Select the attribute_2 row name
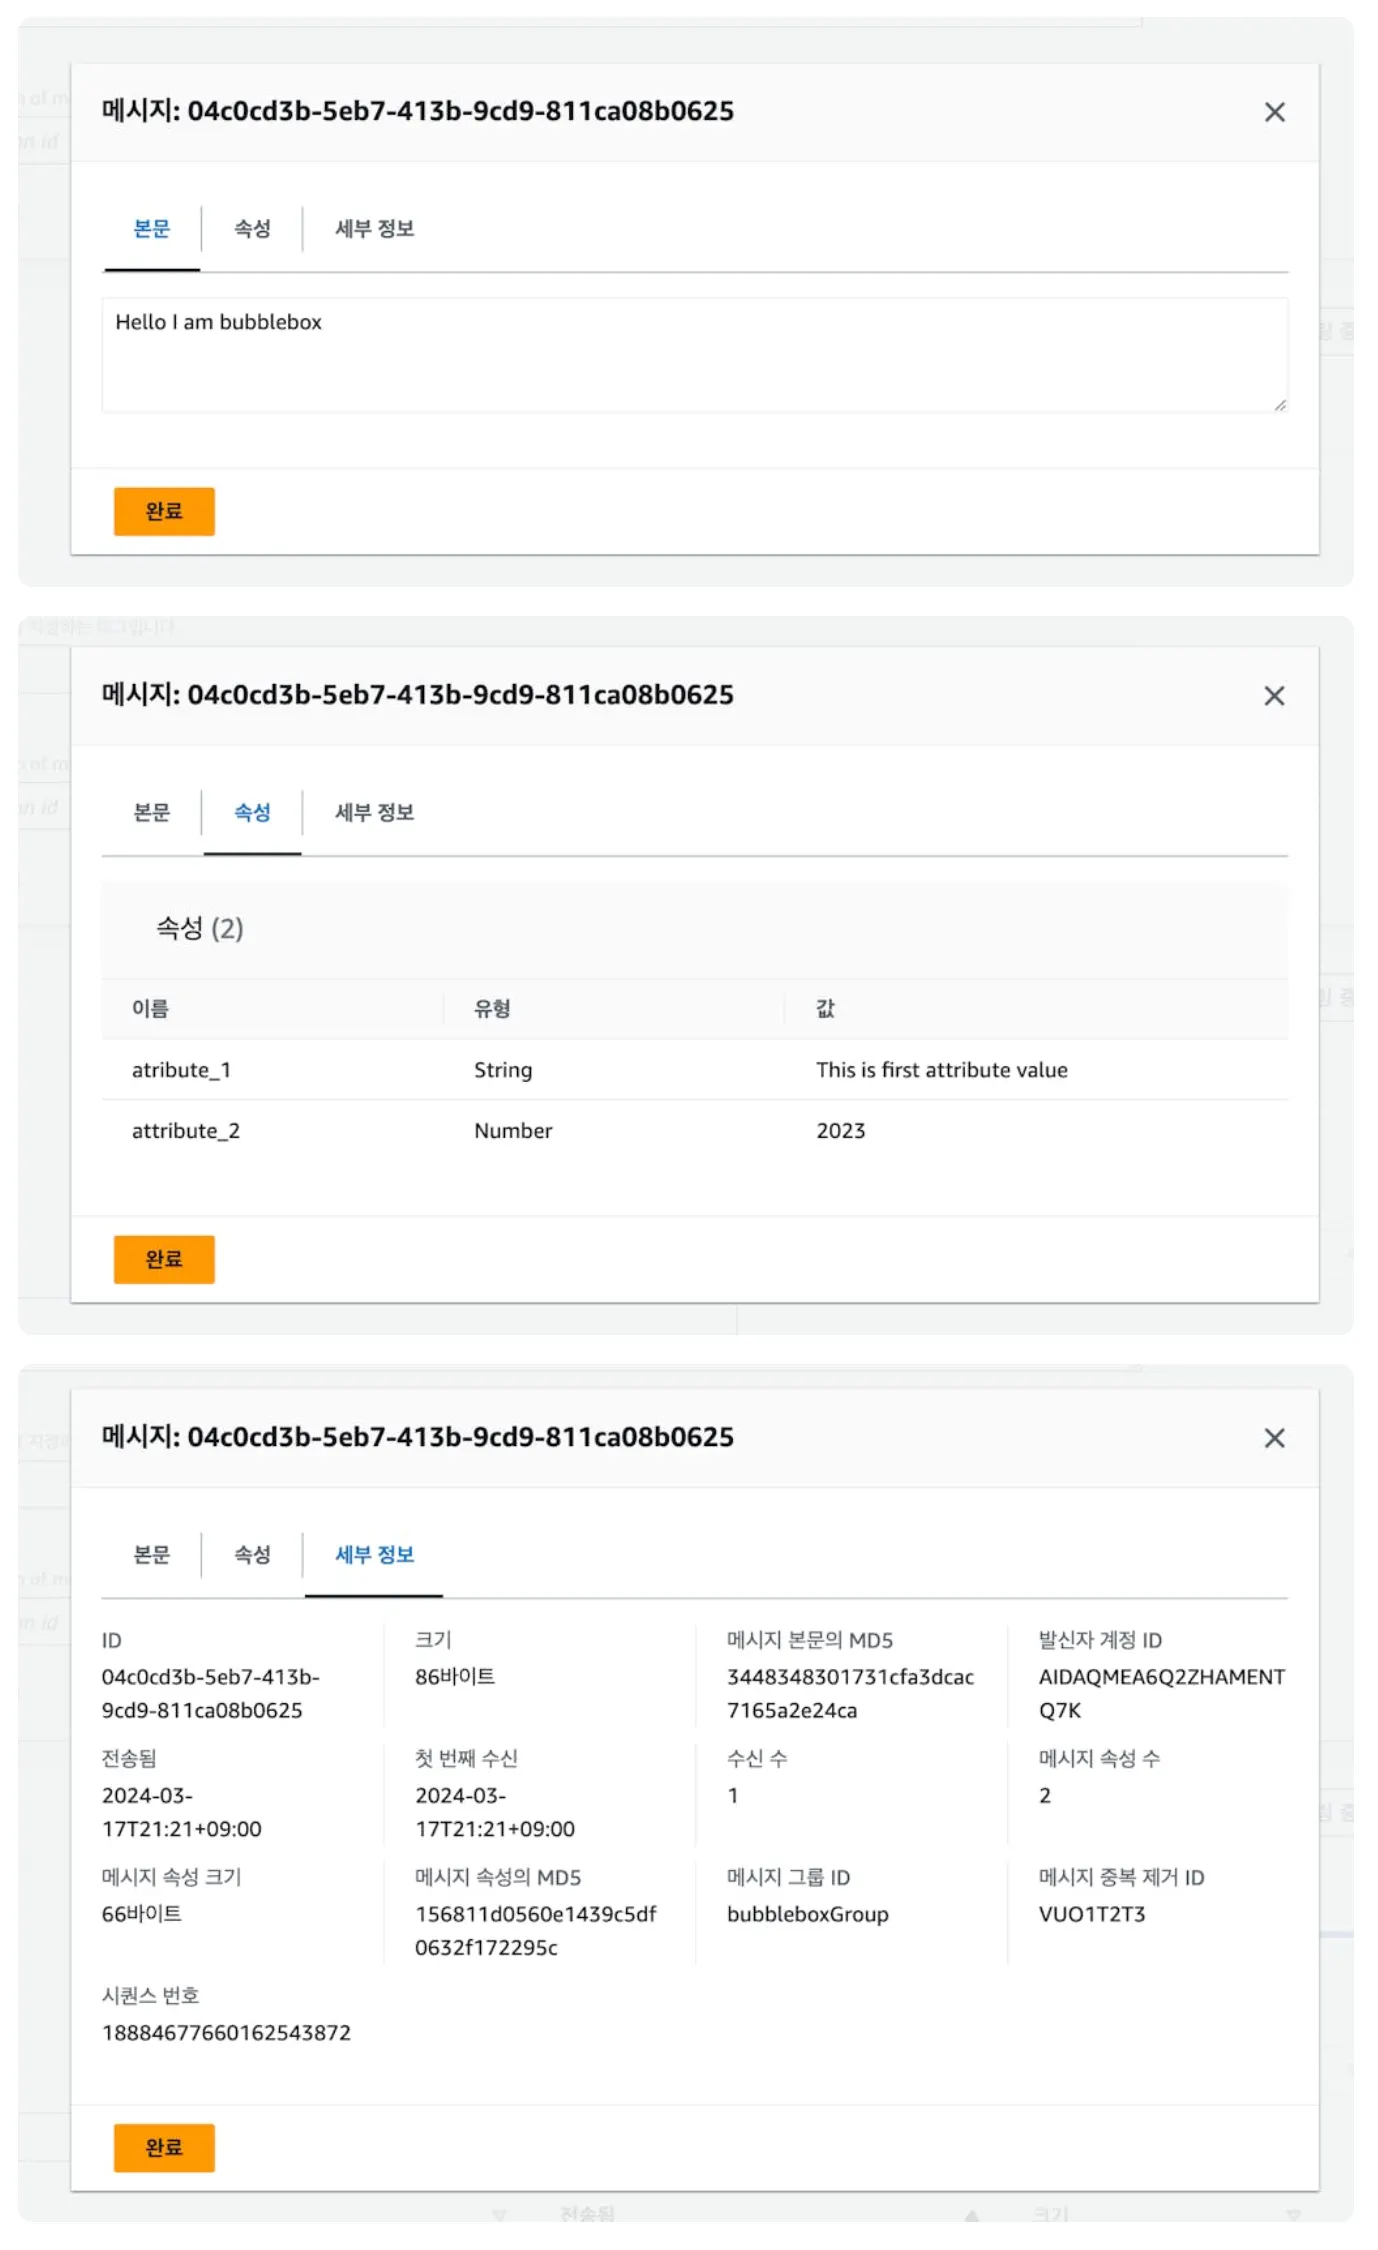Viewport: 1378px width, 2250px height. pos(186,1131)
